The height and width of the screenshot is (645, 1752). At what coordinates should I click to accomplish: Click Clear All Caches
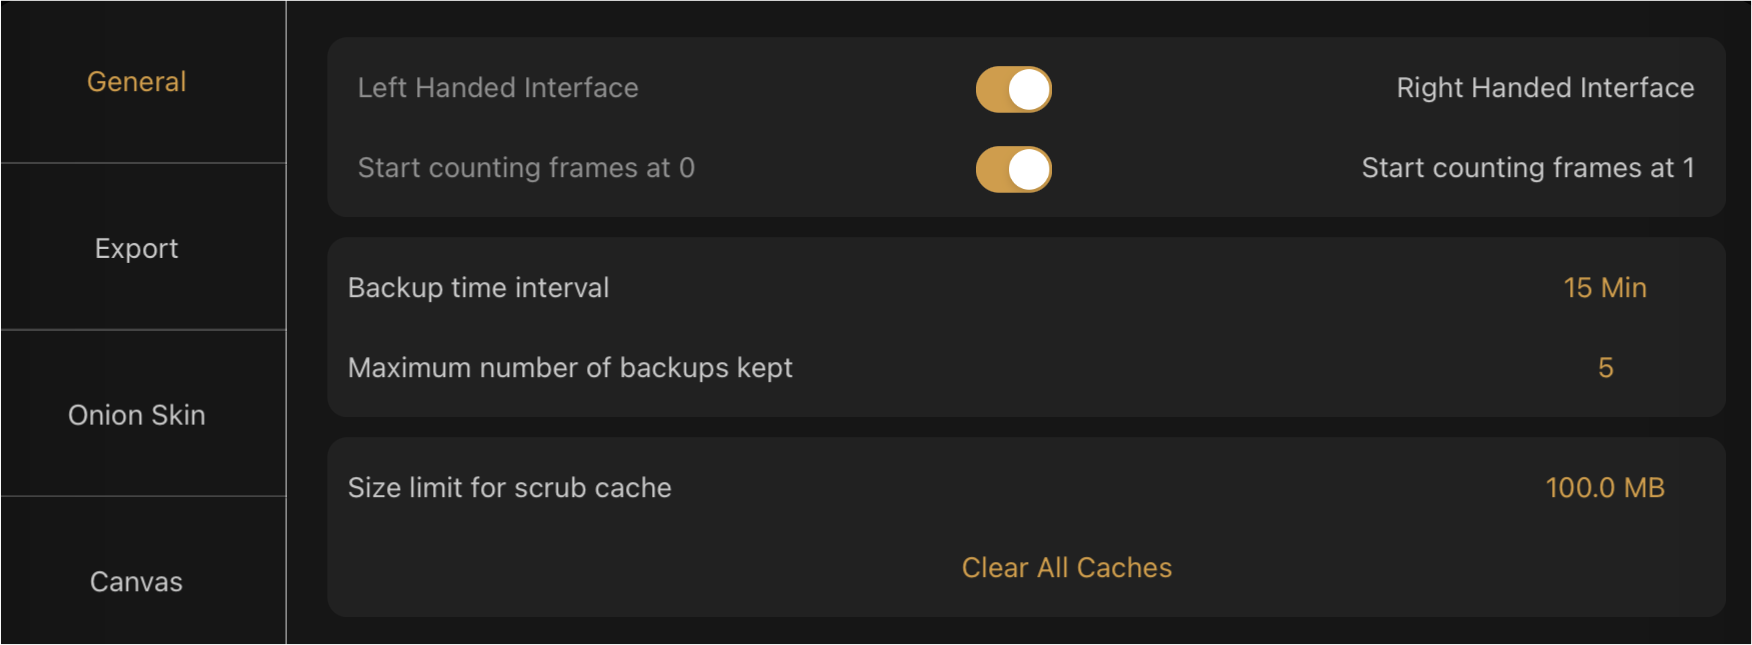click(1065, 567)
